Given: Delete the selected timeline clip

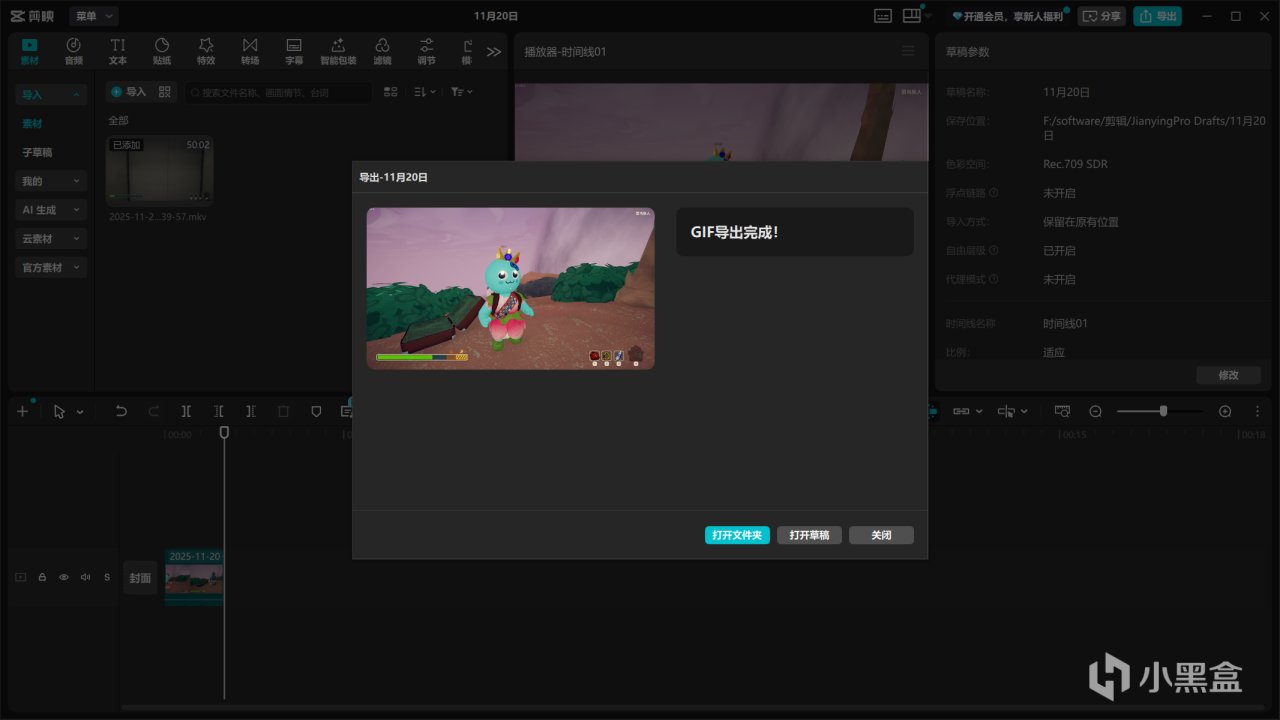Looking at the screenshot, I should click(284, 411).
